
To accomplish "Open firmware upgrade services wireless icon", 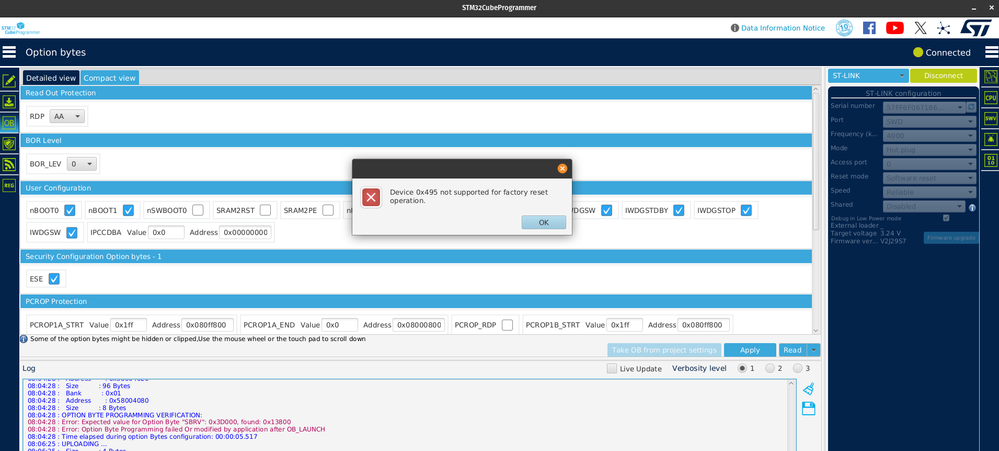I will pyautogui.click(x=9, y=165).
